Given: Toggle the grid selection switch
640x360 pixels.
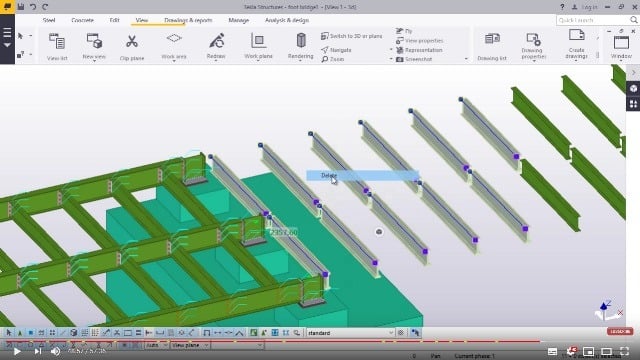Looking at the screenshot, I should 84,333.
